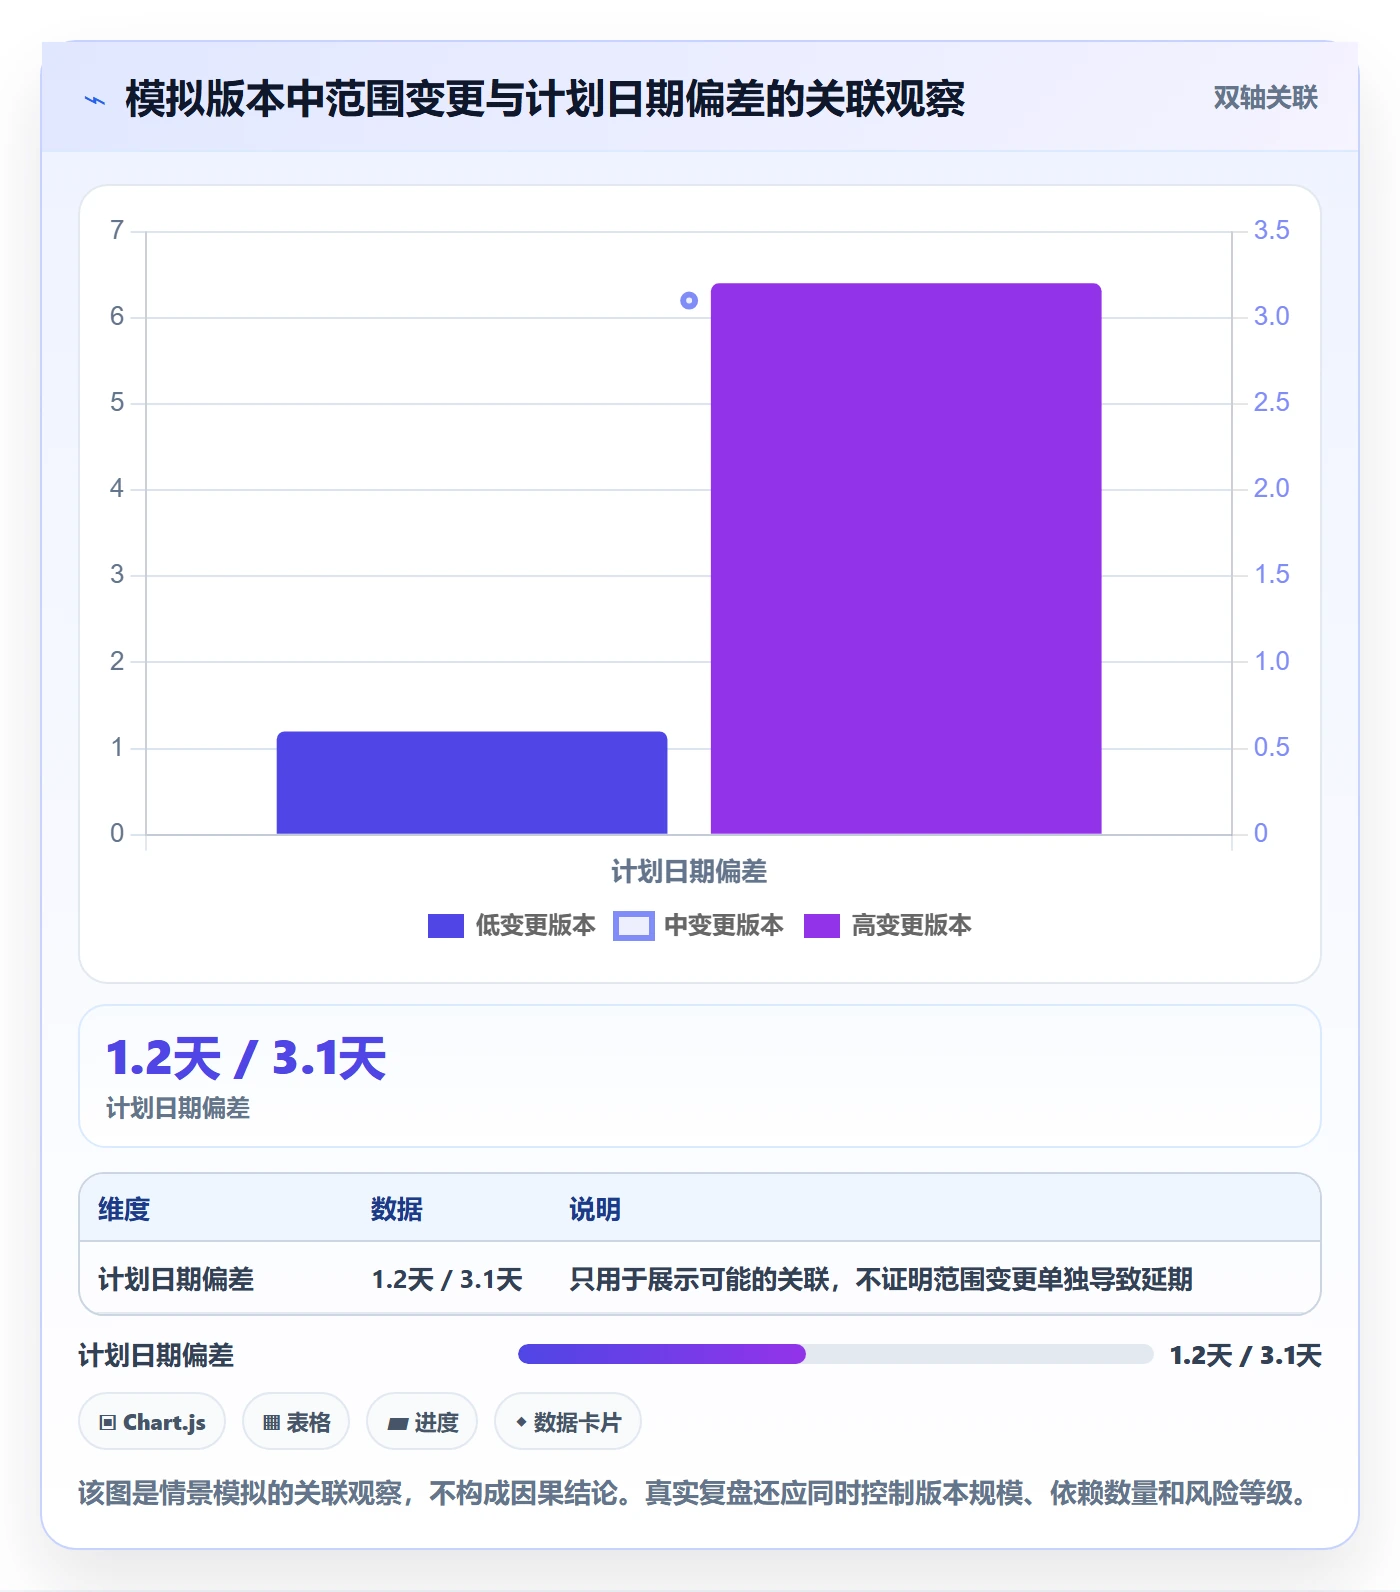This screenshot has width=1400, height=1592.
Task: Click the 数据 column header
Action: [x=397, y=1209]
